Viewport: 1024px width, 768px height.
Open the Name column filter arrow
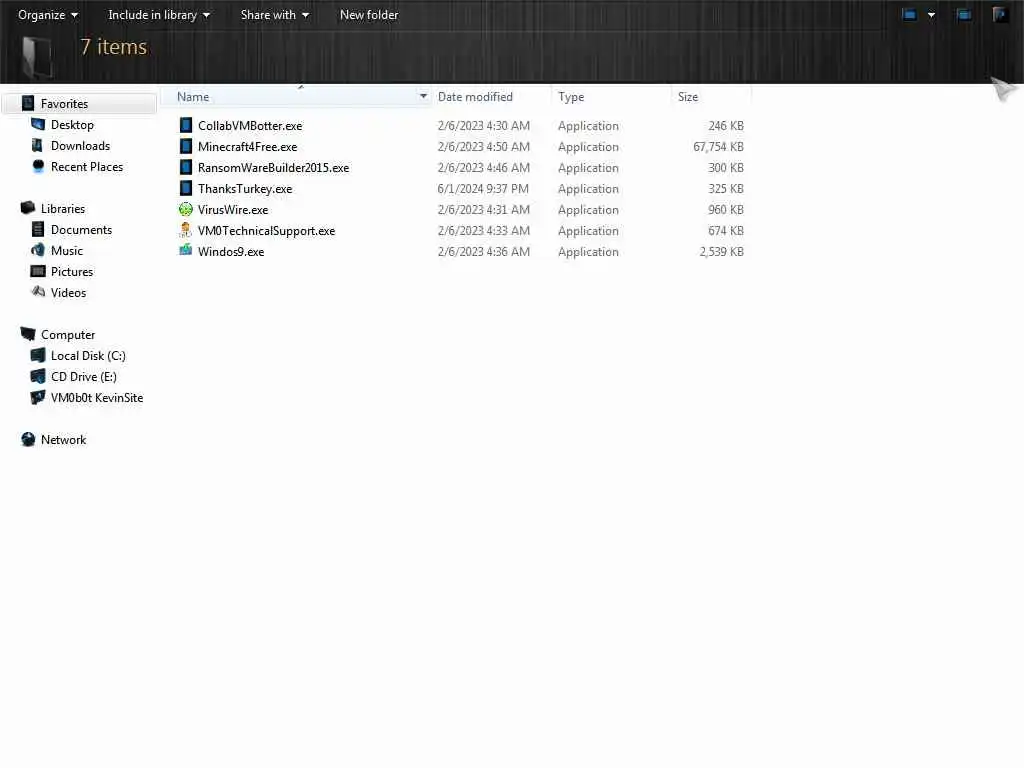423,97
